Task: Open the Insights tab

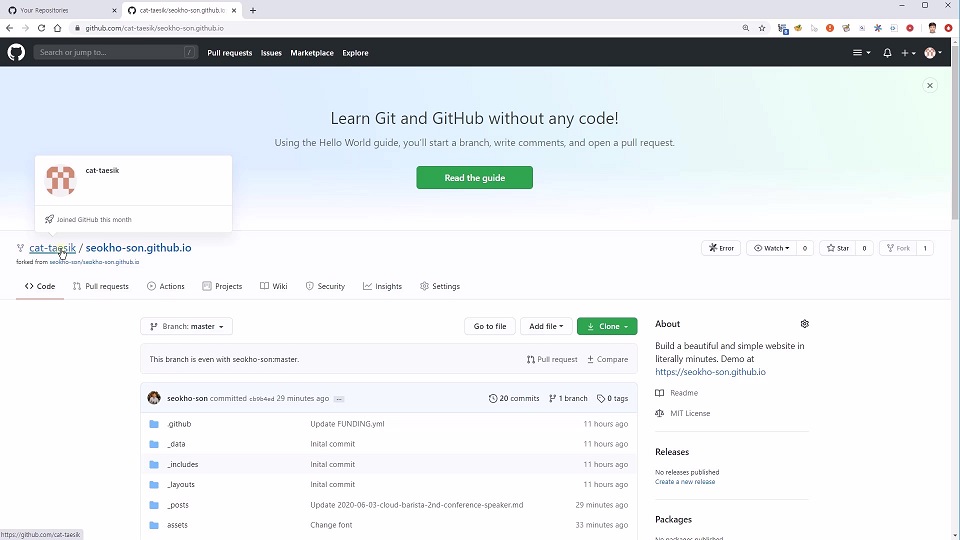Action: point(382,286)
